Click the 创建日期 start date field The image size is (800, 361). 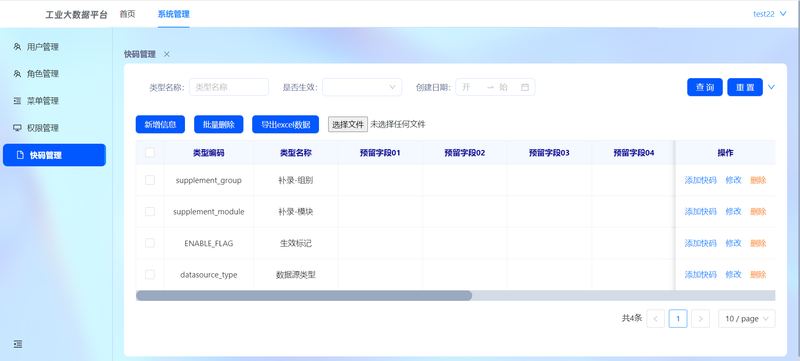(470, 87)
